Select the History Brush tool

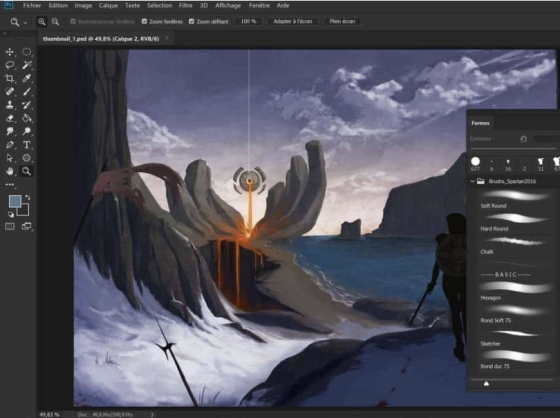(x=26, y=105)
